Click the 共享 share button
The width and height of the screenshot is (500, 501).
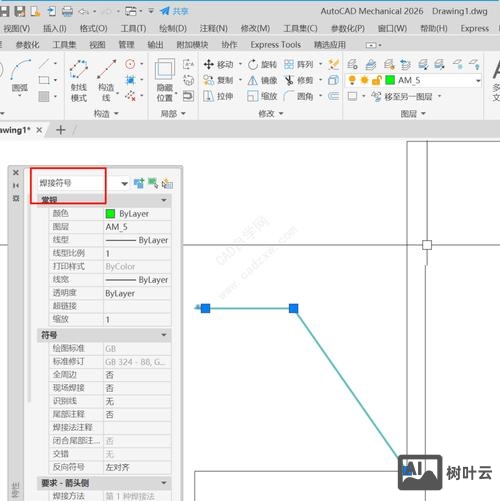pos(174,11)
